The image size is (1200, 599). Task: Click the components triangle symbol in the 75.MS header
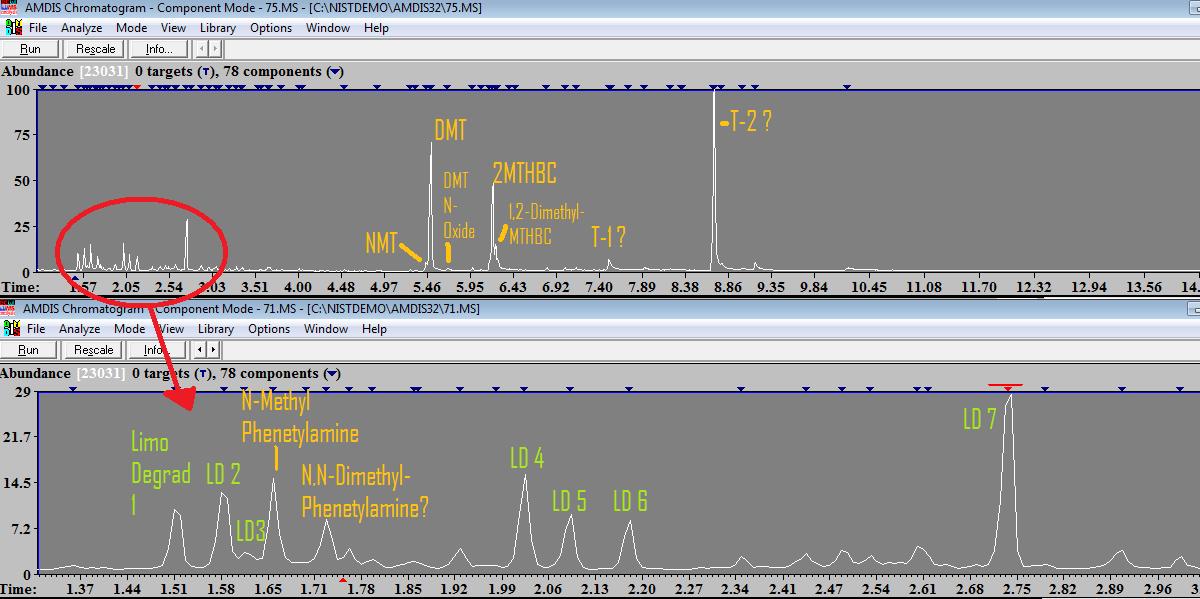pos(335,72)
